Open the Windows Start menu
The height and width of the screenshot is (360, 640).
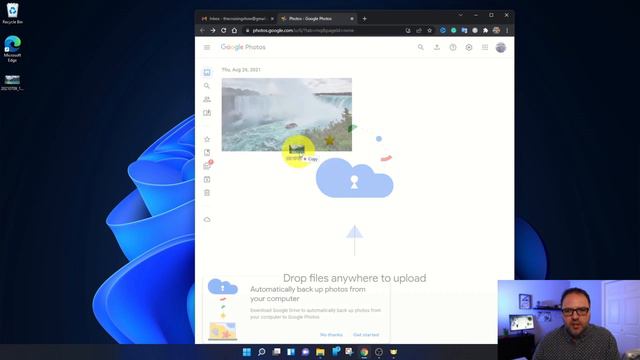(247, 352)
